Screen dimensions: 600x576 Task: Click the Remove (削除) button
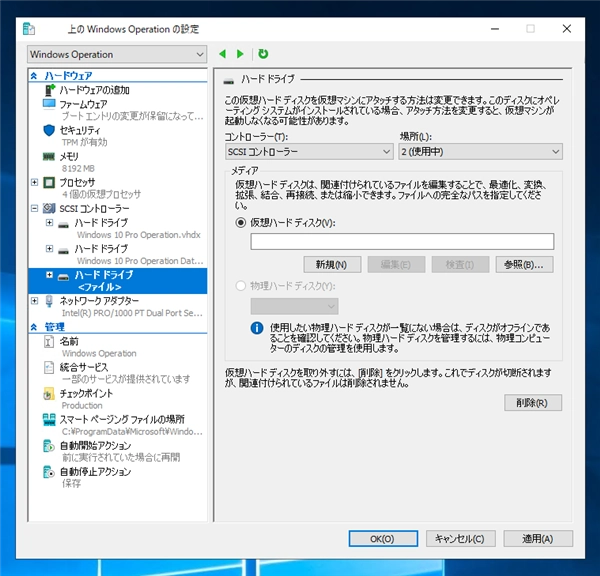533,403
